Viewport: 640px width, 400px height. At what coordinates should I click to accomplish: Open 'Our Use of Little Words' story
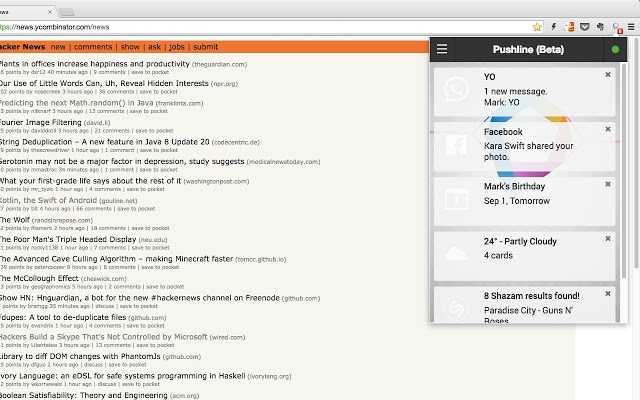(104, 83)
